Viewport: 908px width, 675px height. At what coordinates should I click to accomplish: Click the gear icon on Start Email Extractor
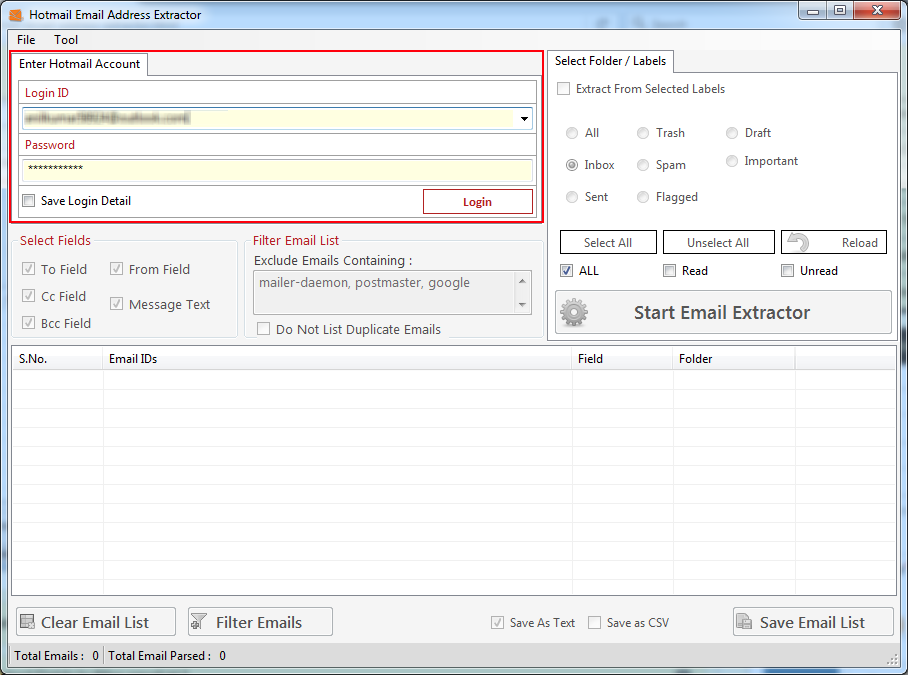point(574,313)
